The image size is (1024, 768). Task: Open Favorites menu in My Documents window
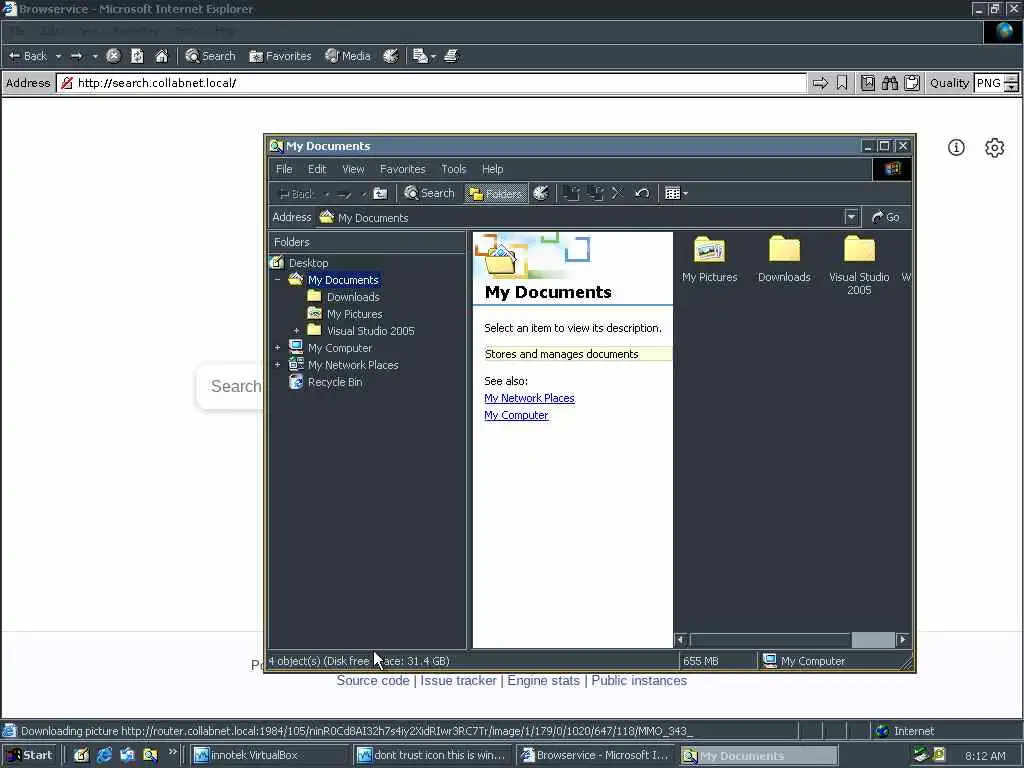point(402,169)
